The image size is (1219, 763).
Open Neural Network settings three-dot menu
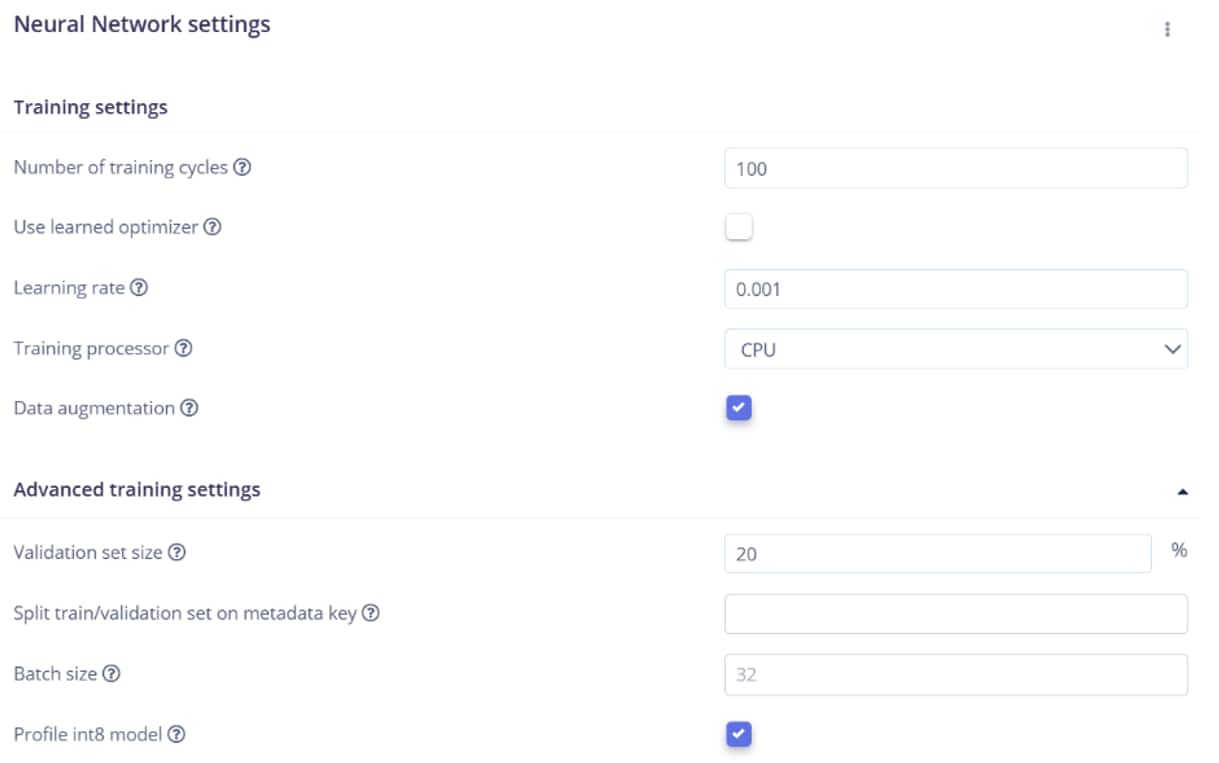click(1166, 29)
